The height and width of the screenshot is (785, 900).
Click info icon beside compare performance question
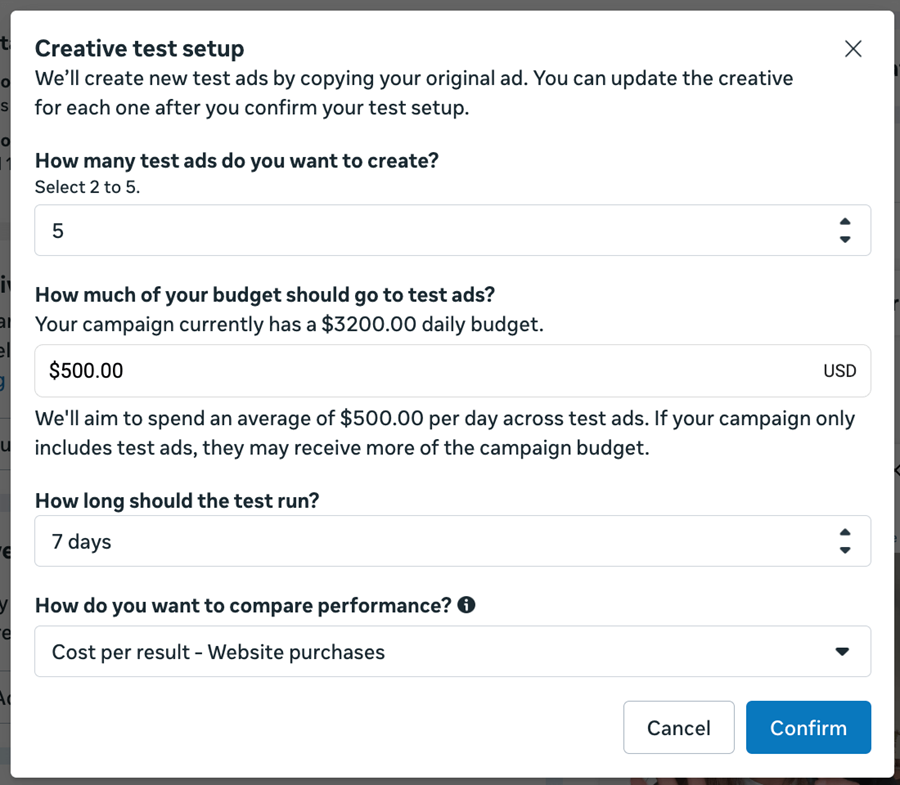(x=466, y=605)
